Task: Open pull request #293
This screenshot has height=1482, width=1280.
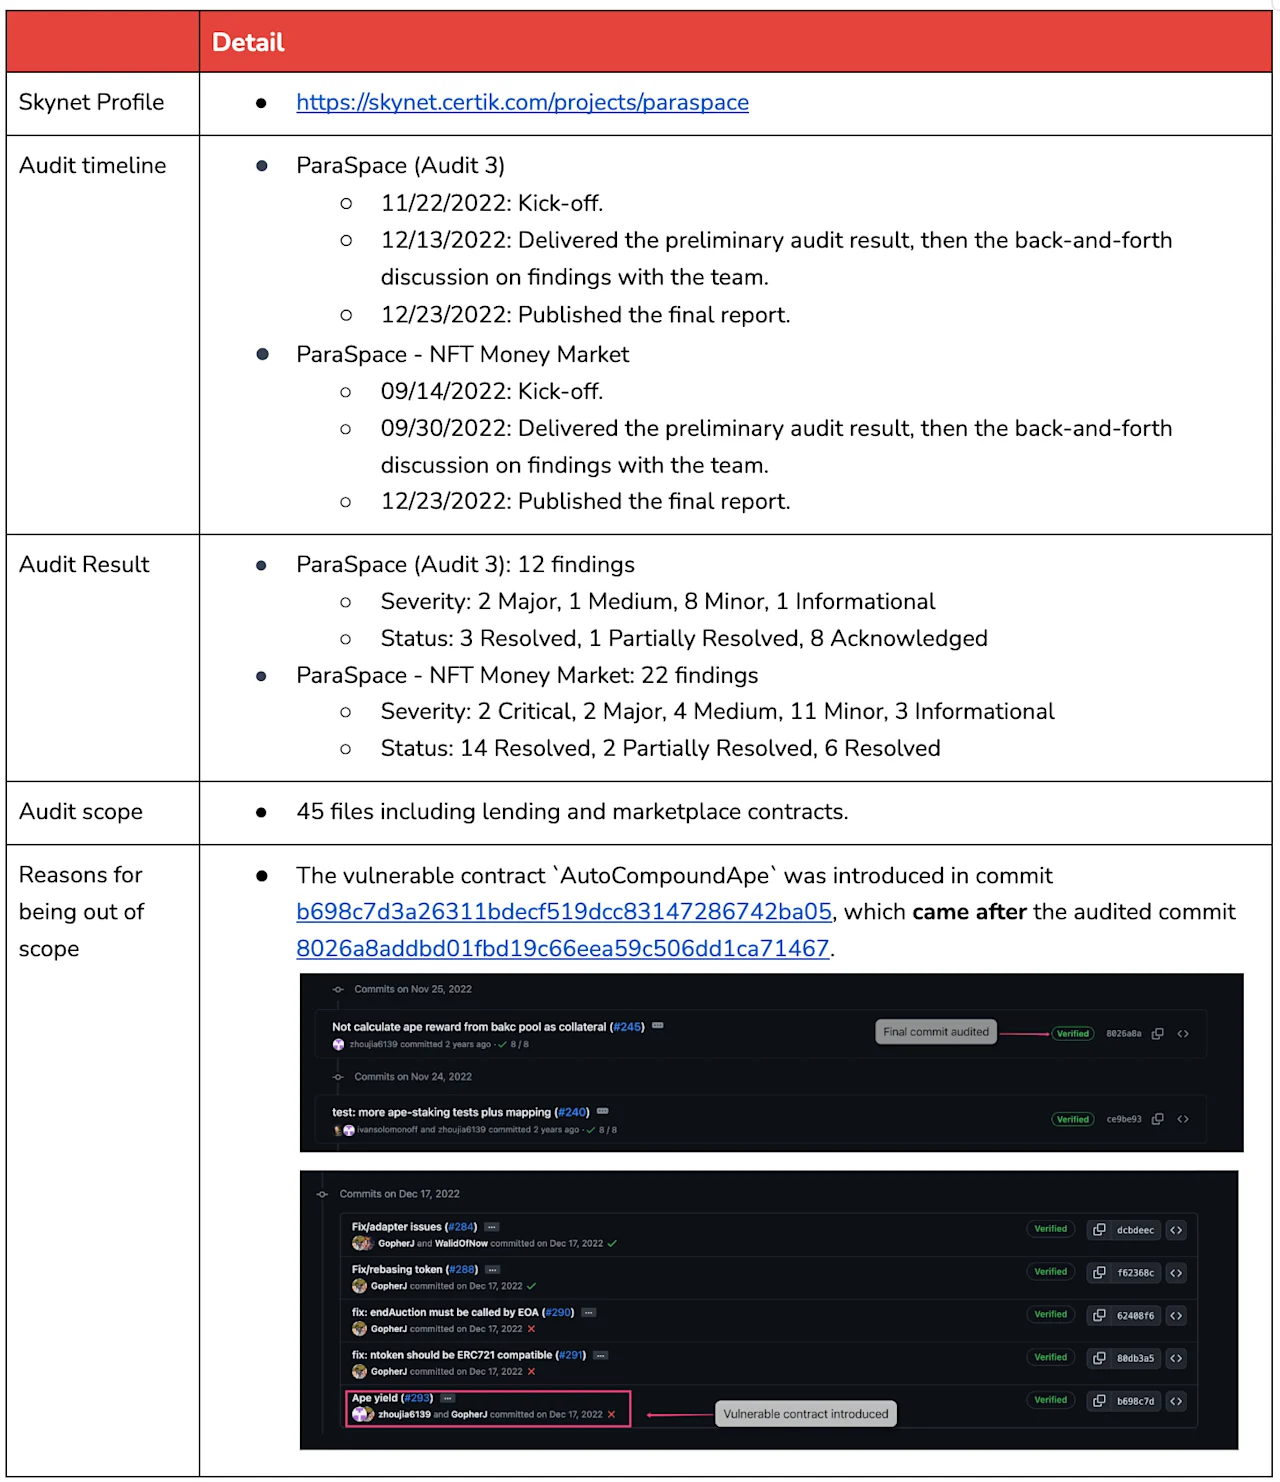Action: click(x=417, y=1398)
